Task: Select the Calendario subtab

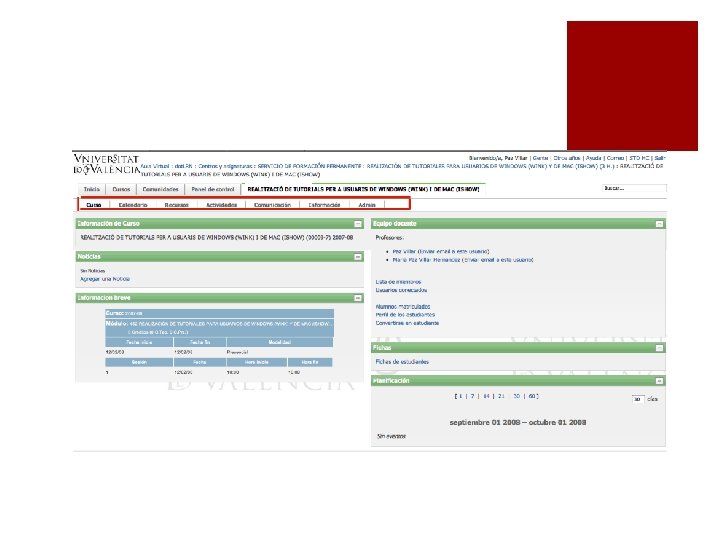Action: tap(133, 205)
